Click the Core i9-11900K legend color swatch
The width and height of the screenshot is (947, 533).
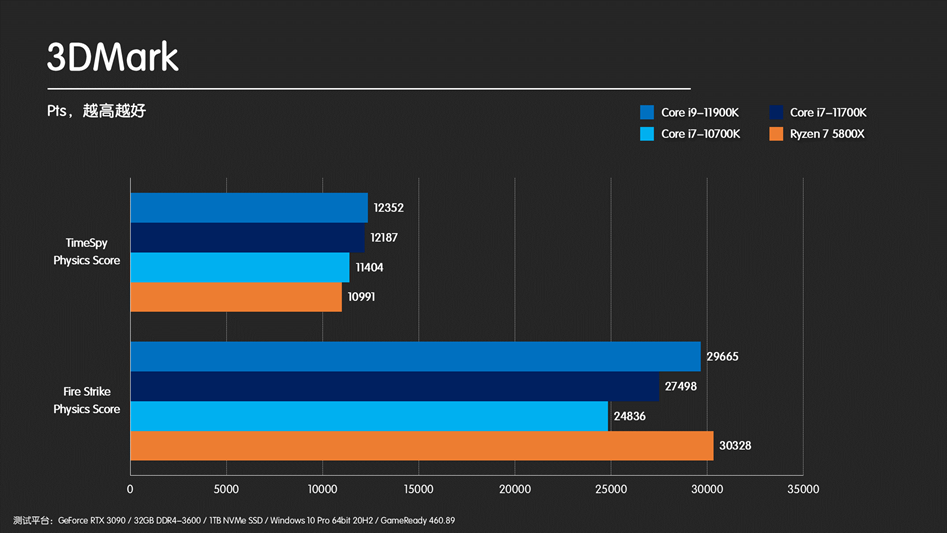[647, 112]
